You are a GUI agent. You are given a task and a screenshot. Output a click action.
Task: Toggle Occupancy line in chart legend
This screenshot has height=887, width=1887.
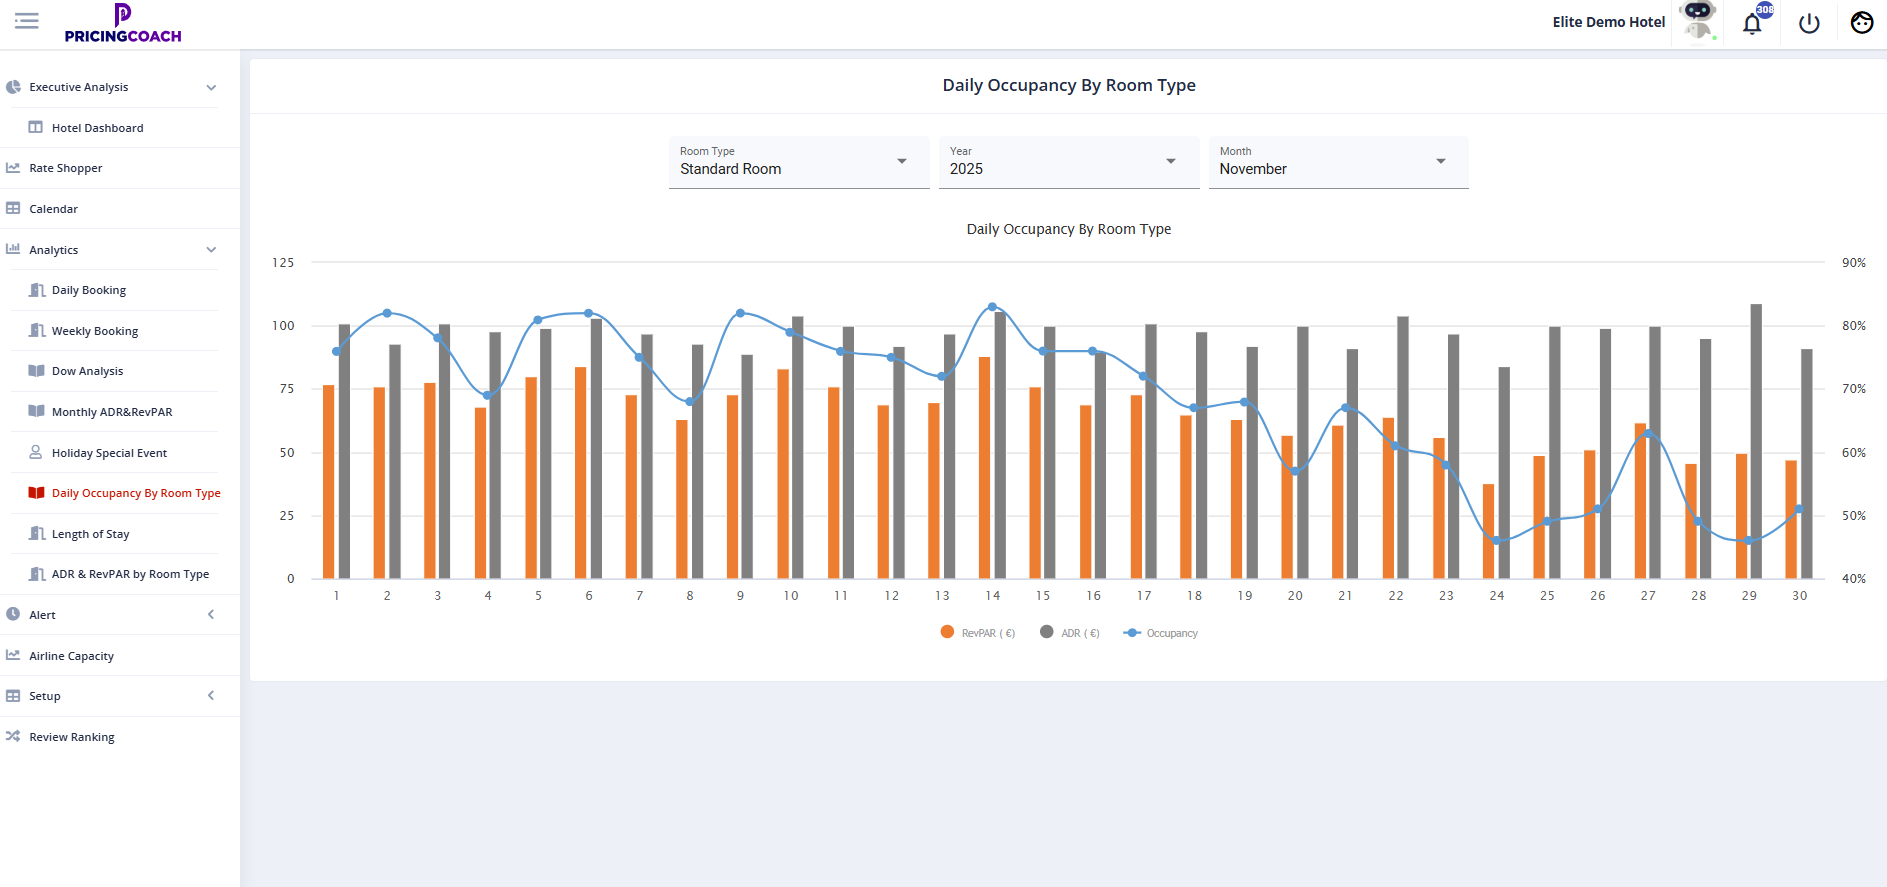point(1161,633)
